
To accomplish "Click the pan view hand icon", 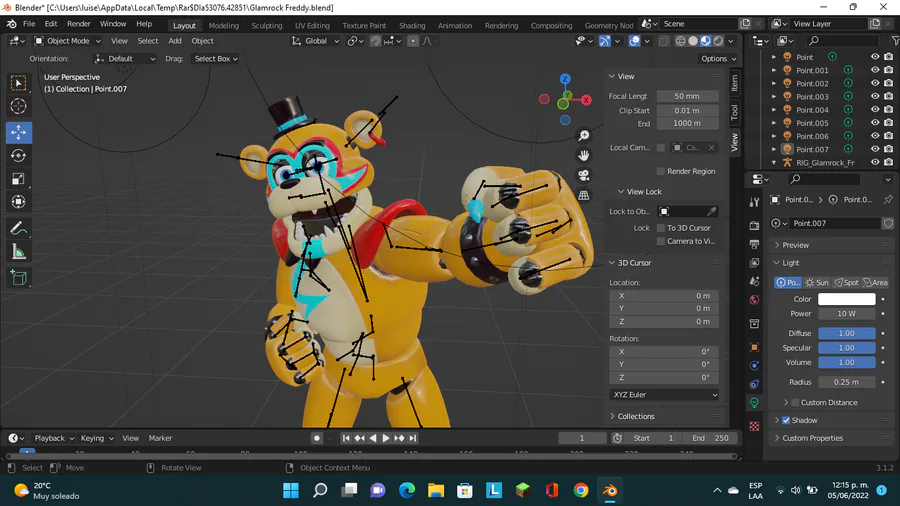I will click(584, 155).
